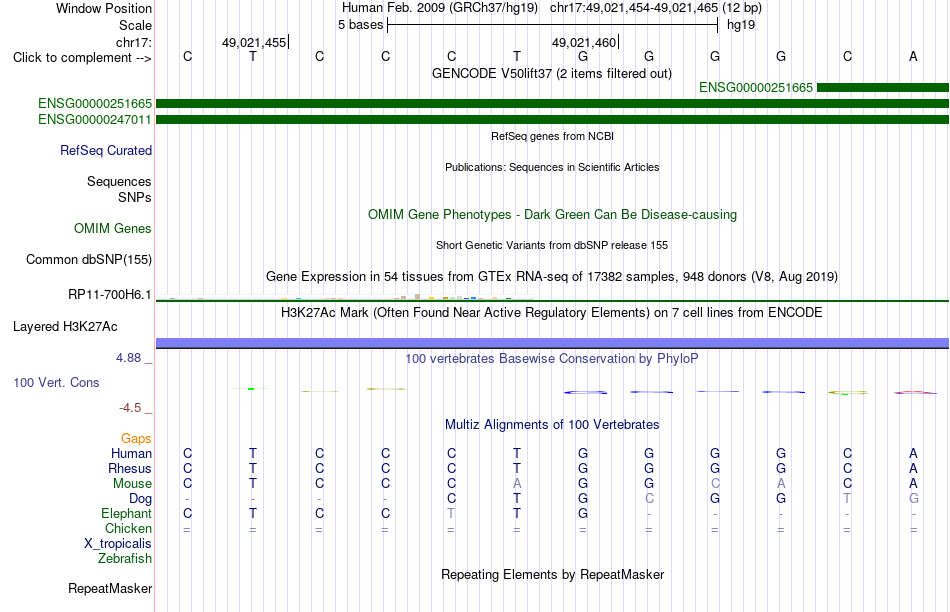
Task: Click the T base in Mouse row
Action: 253,484
